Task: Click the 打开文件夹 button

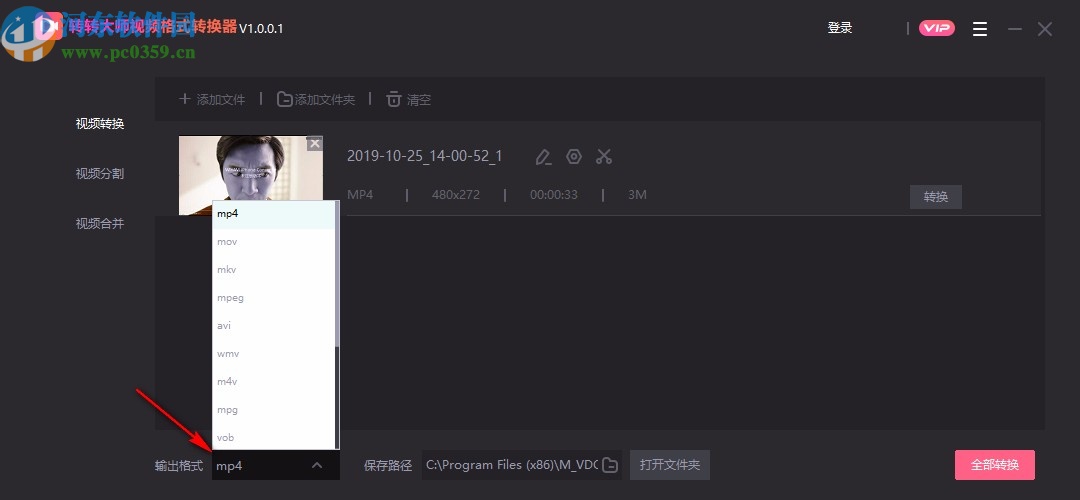Action: click(x=669, y=465)
